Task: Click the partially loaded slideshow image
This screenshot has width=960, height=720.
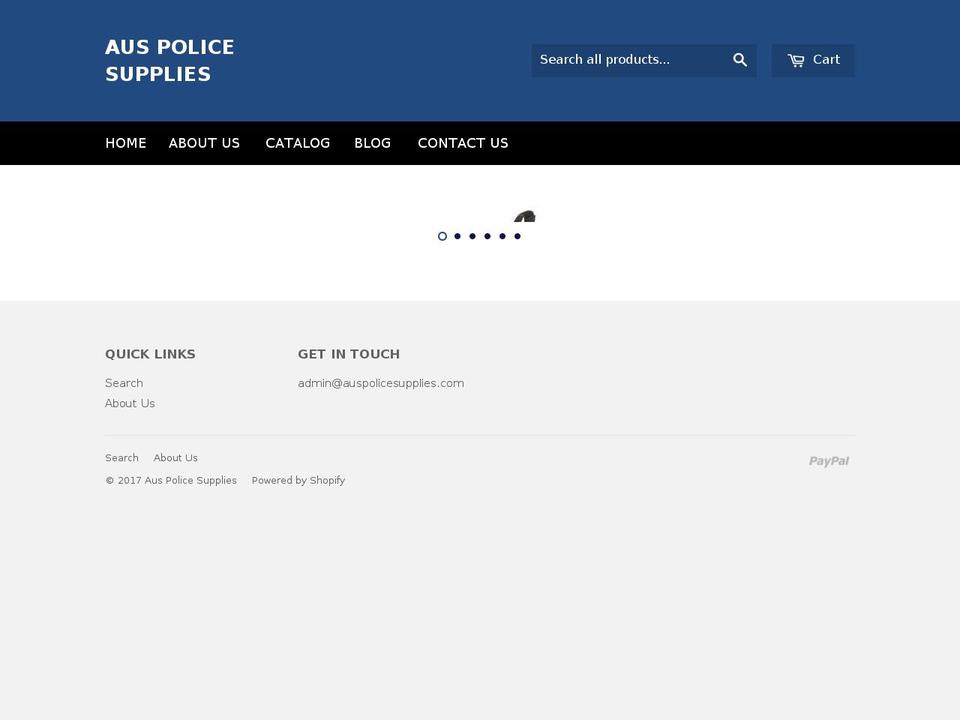Action: (525, 216)
